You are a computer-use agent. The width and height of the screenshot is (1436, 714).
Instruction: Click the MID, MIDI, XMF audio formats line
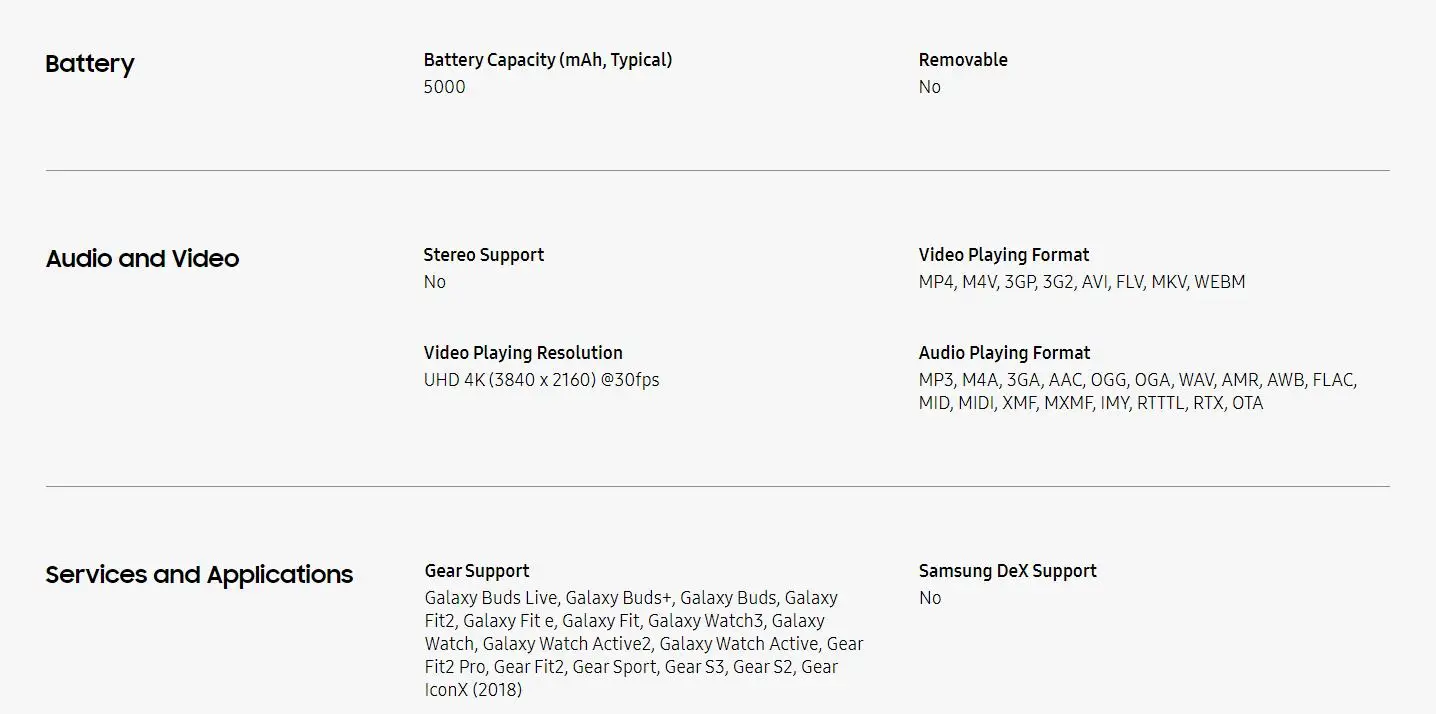(x=1091, y=403)
